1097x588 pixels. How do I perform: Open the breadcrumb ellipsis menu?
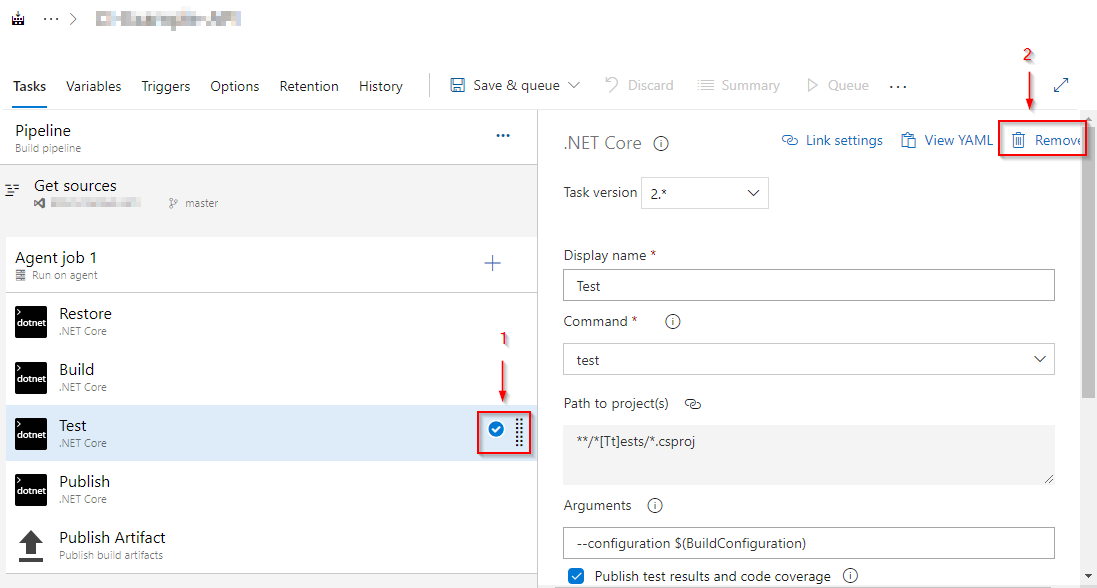coord(51,19)
